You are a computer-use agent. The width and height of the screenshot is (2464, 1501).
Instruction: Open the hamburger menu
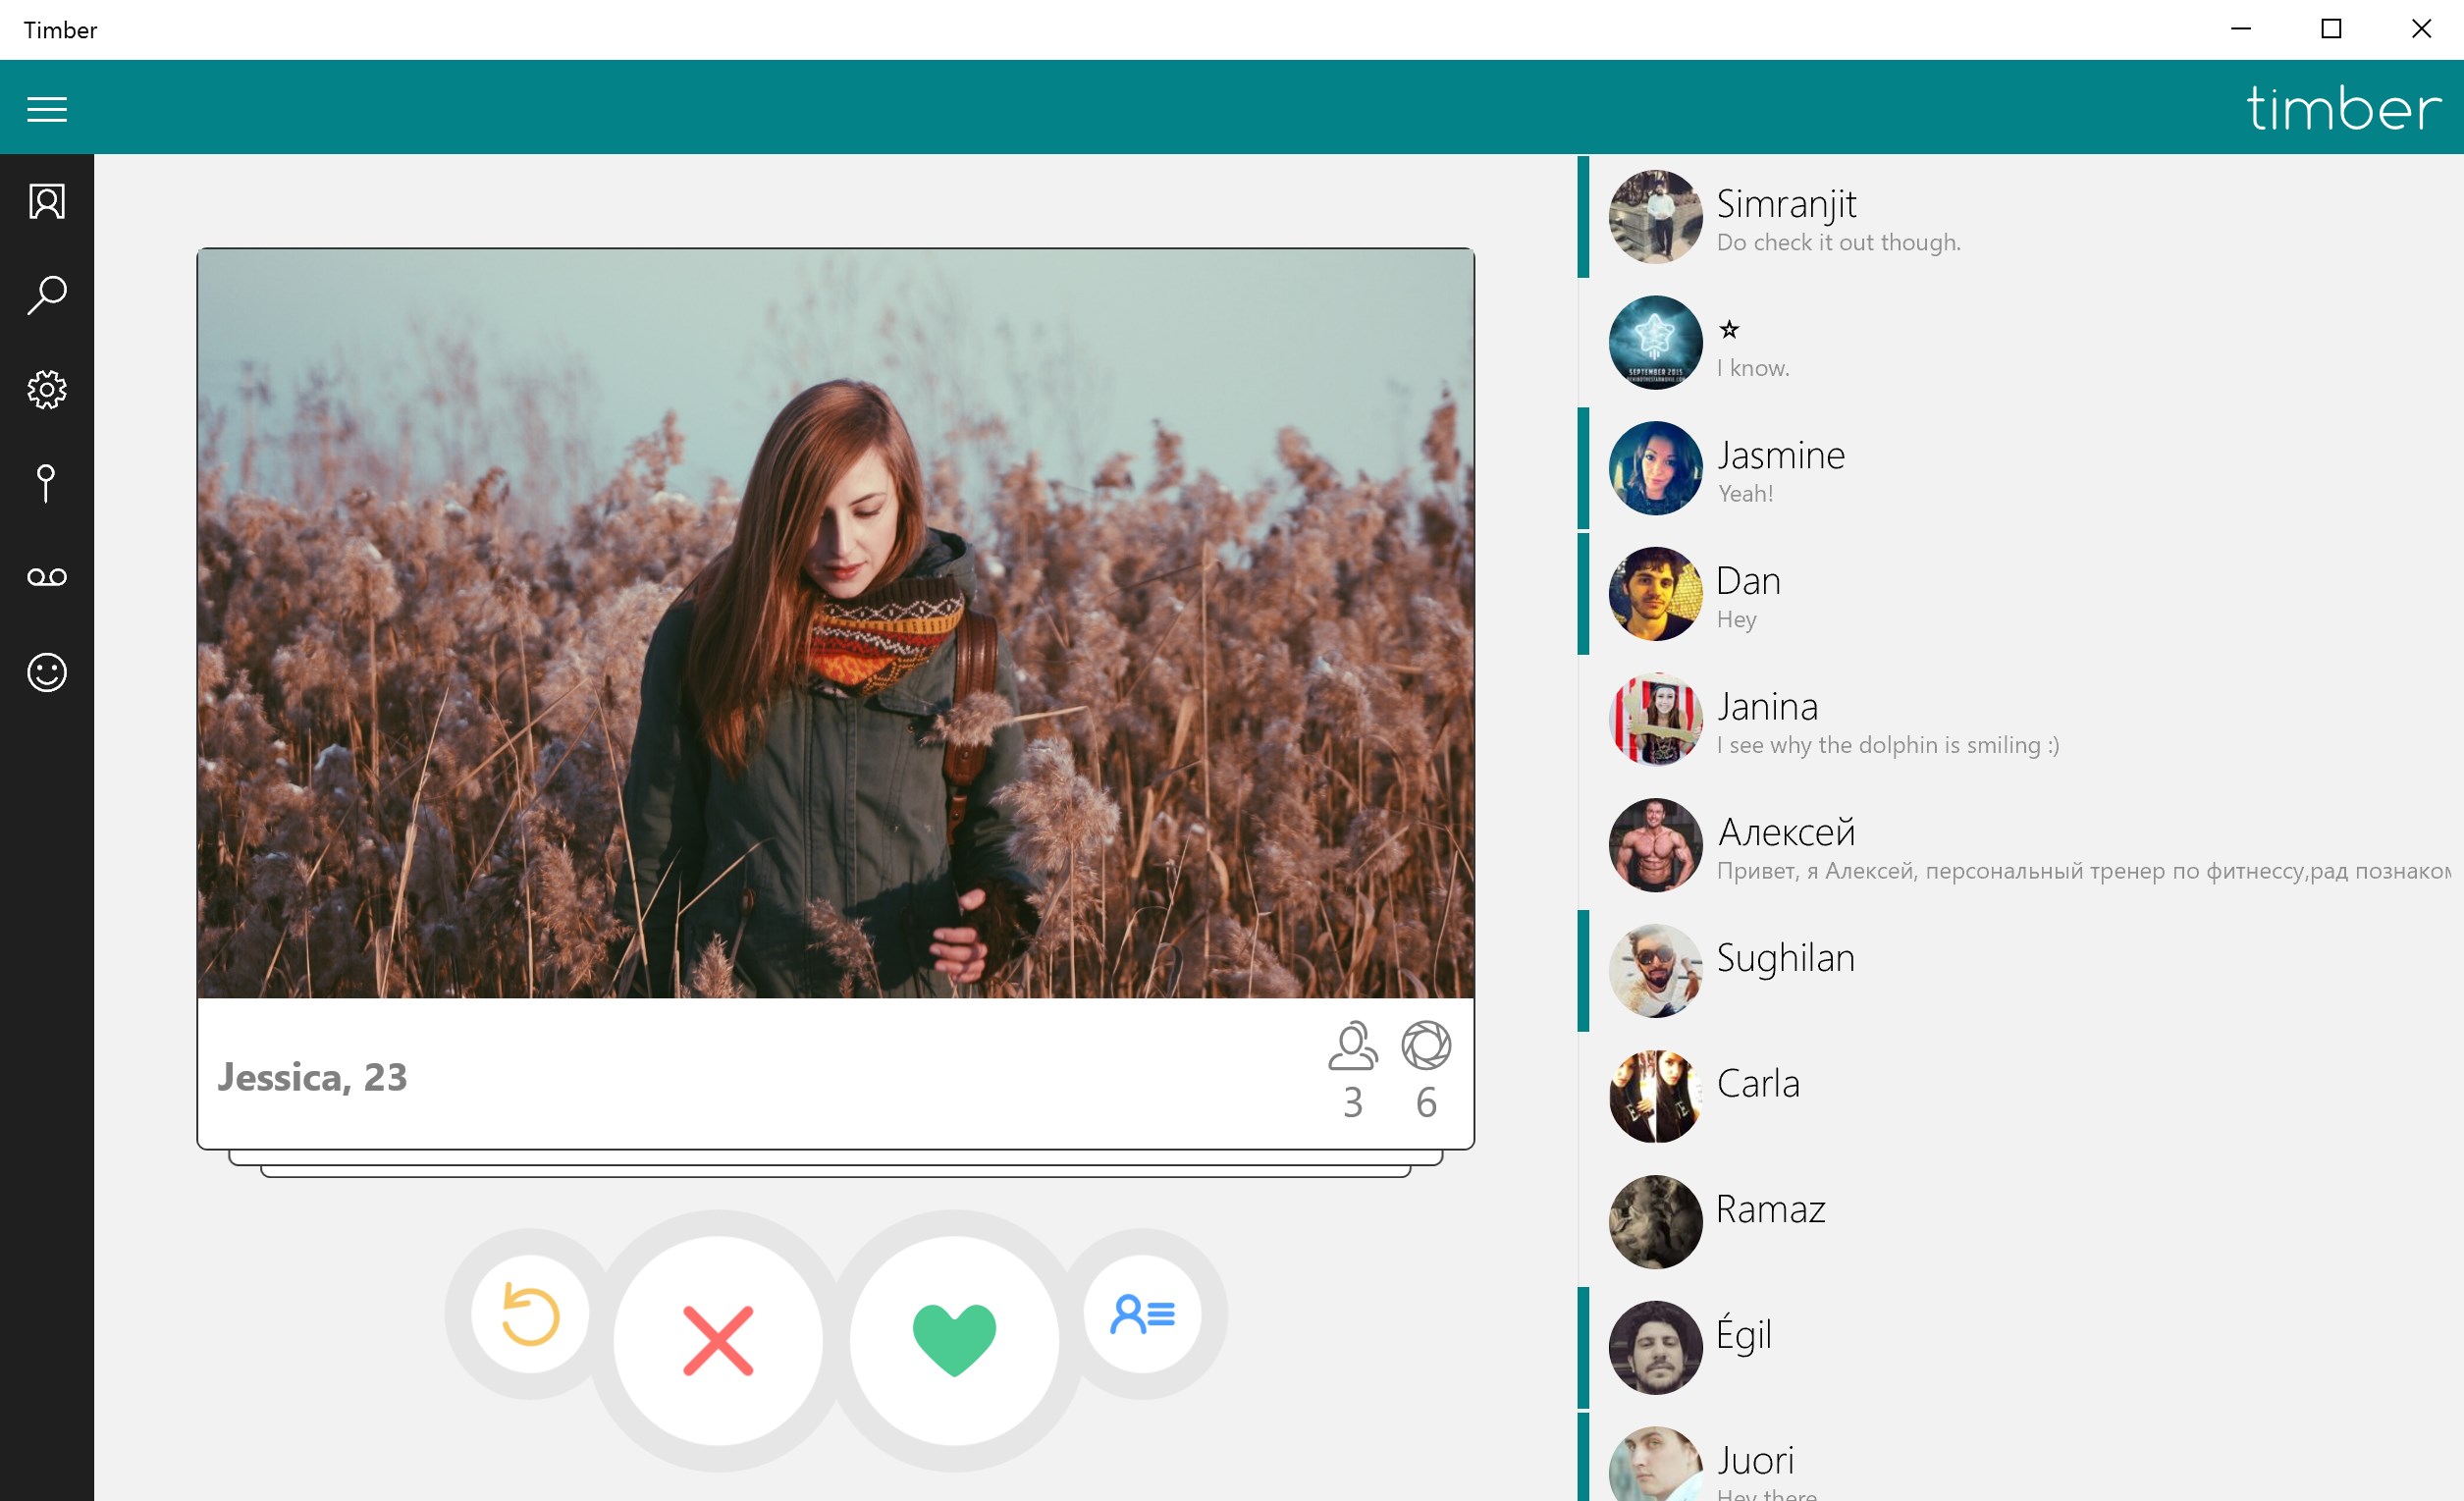click(47, 109)
